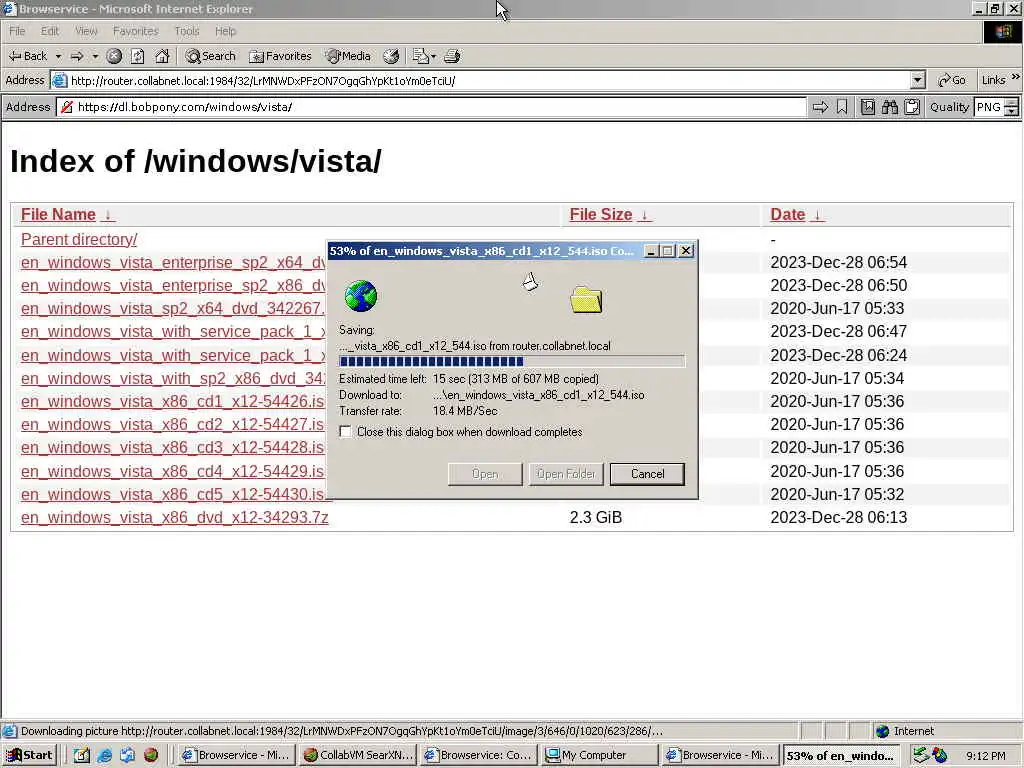The image size is (1024, 768).
Task: Click the Internet zone globe in status bar
Action: tap(883, 731)
